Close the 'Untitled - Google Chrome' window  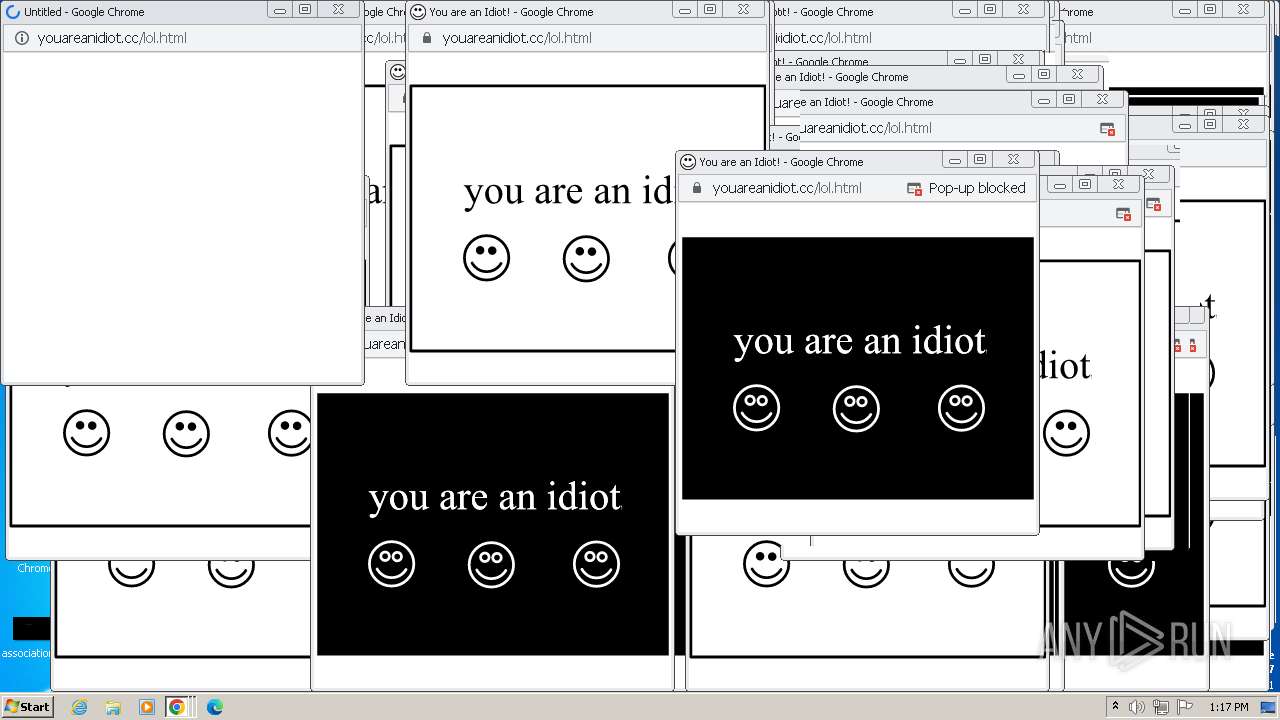(338, 9)
